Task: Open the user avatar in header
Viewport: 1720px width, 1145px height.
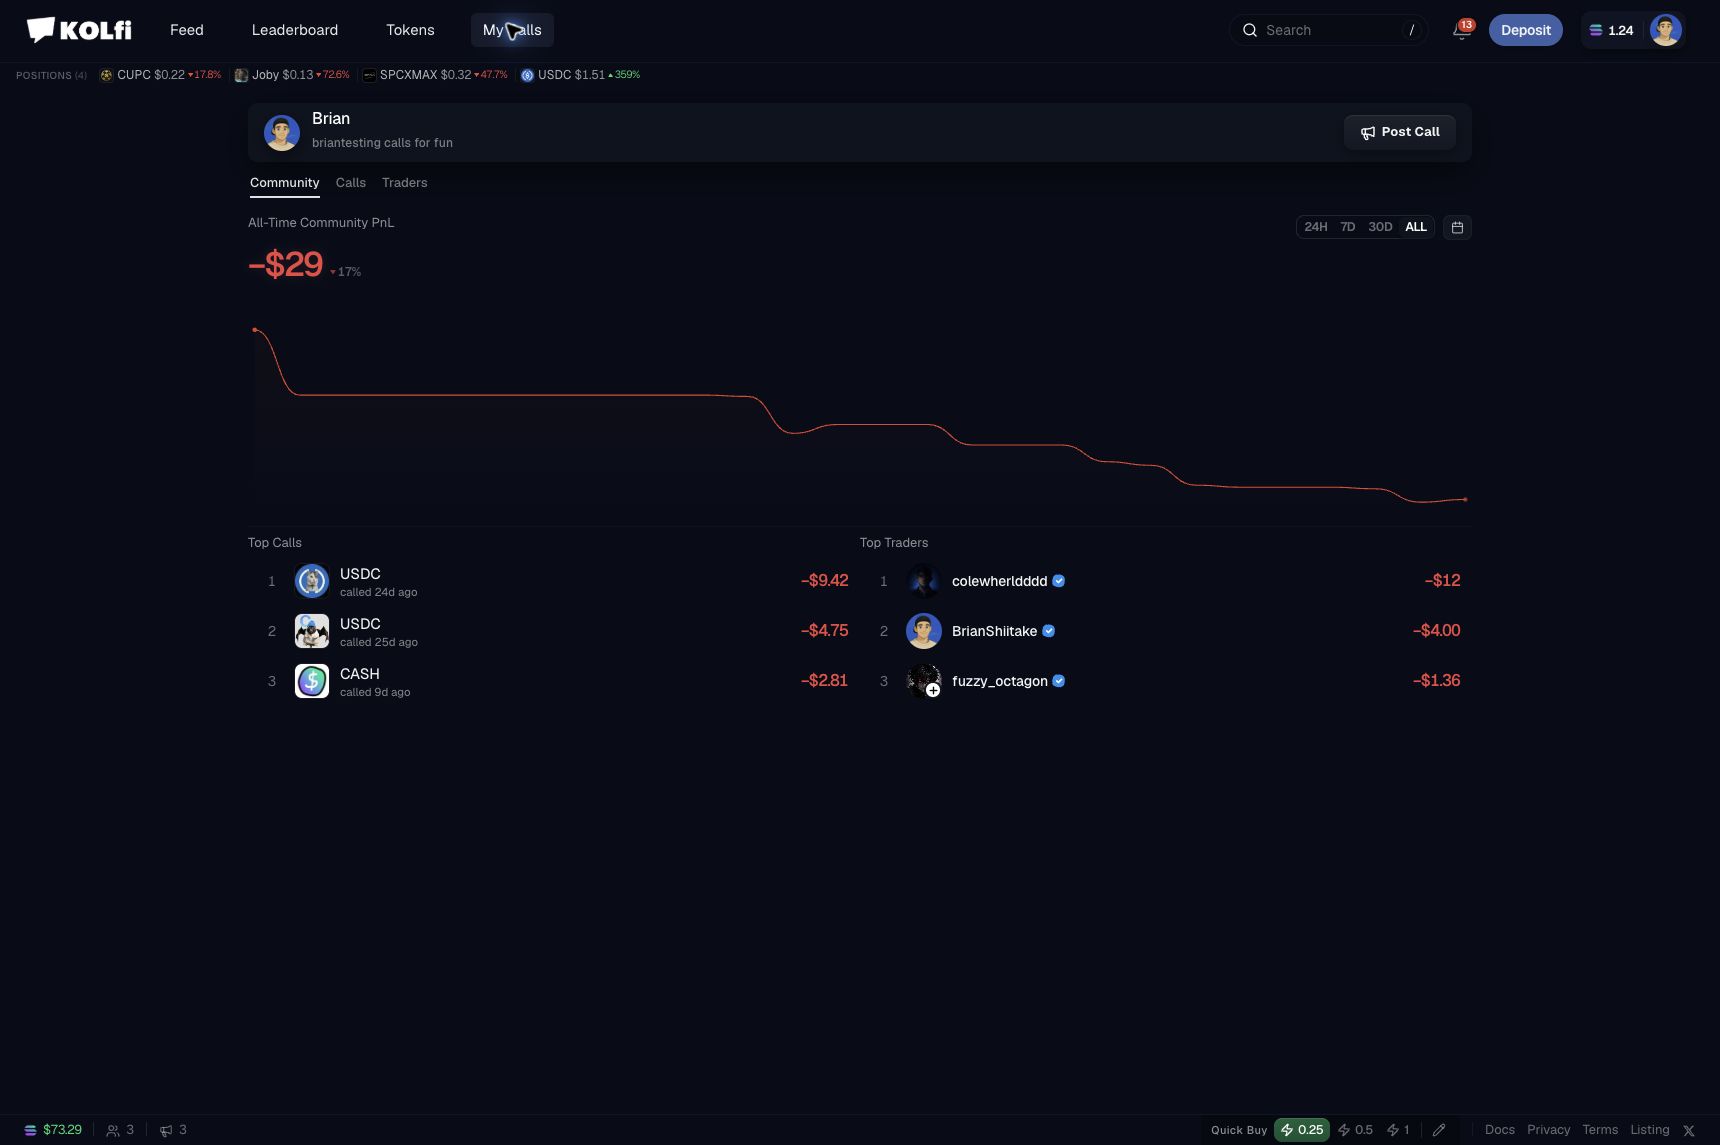Action: (x=1665, y=30)
